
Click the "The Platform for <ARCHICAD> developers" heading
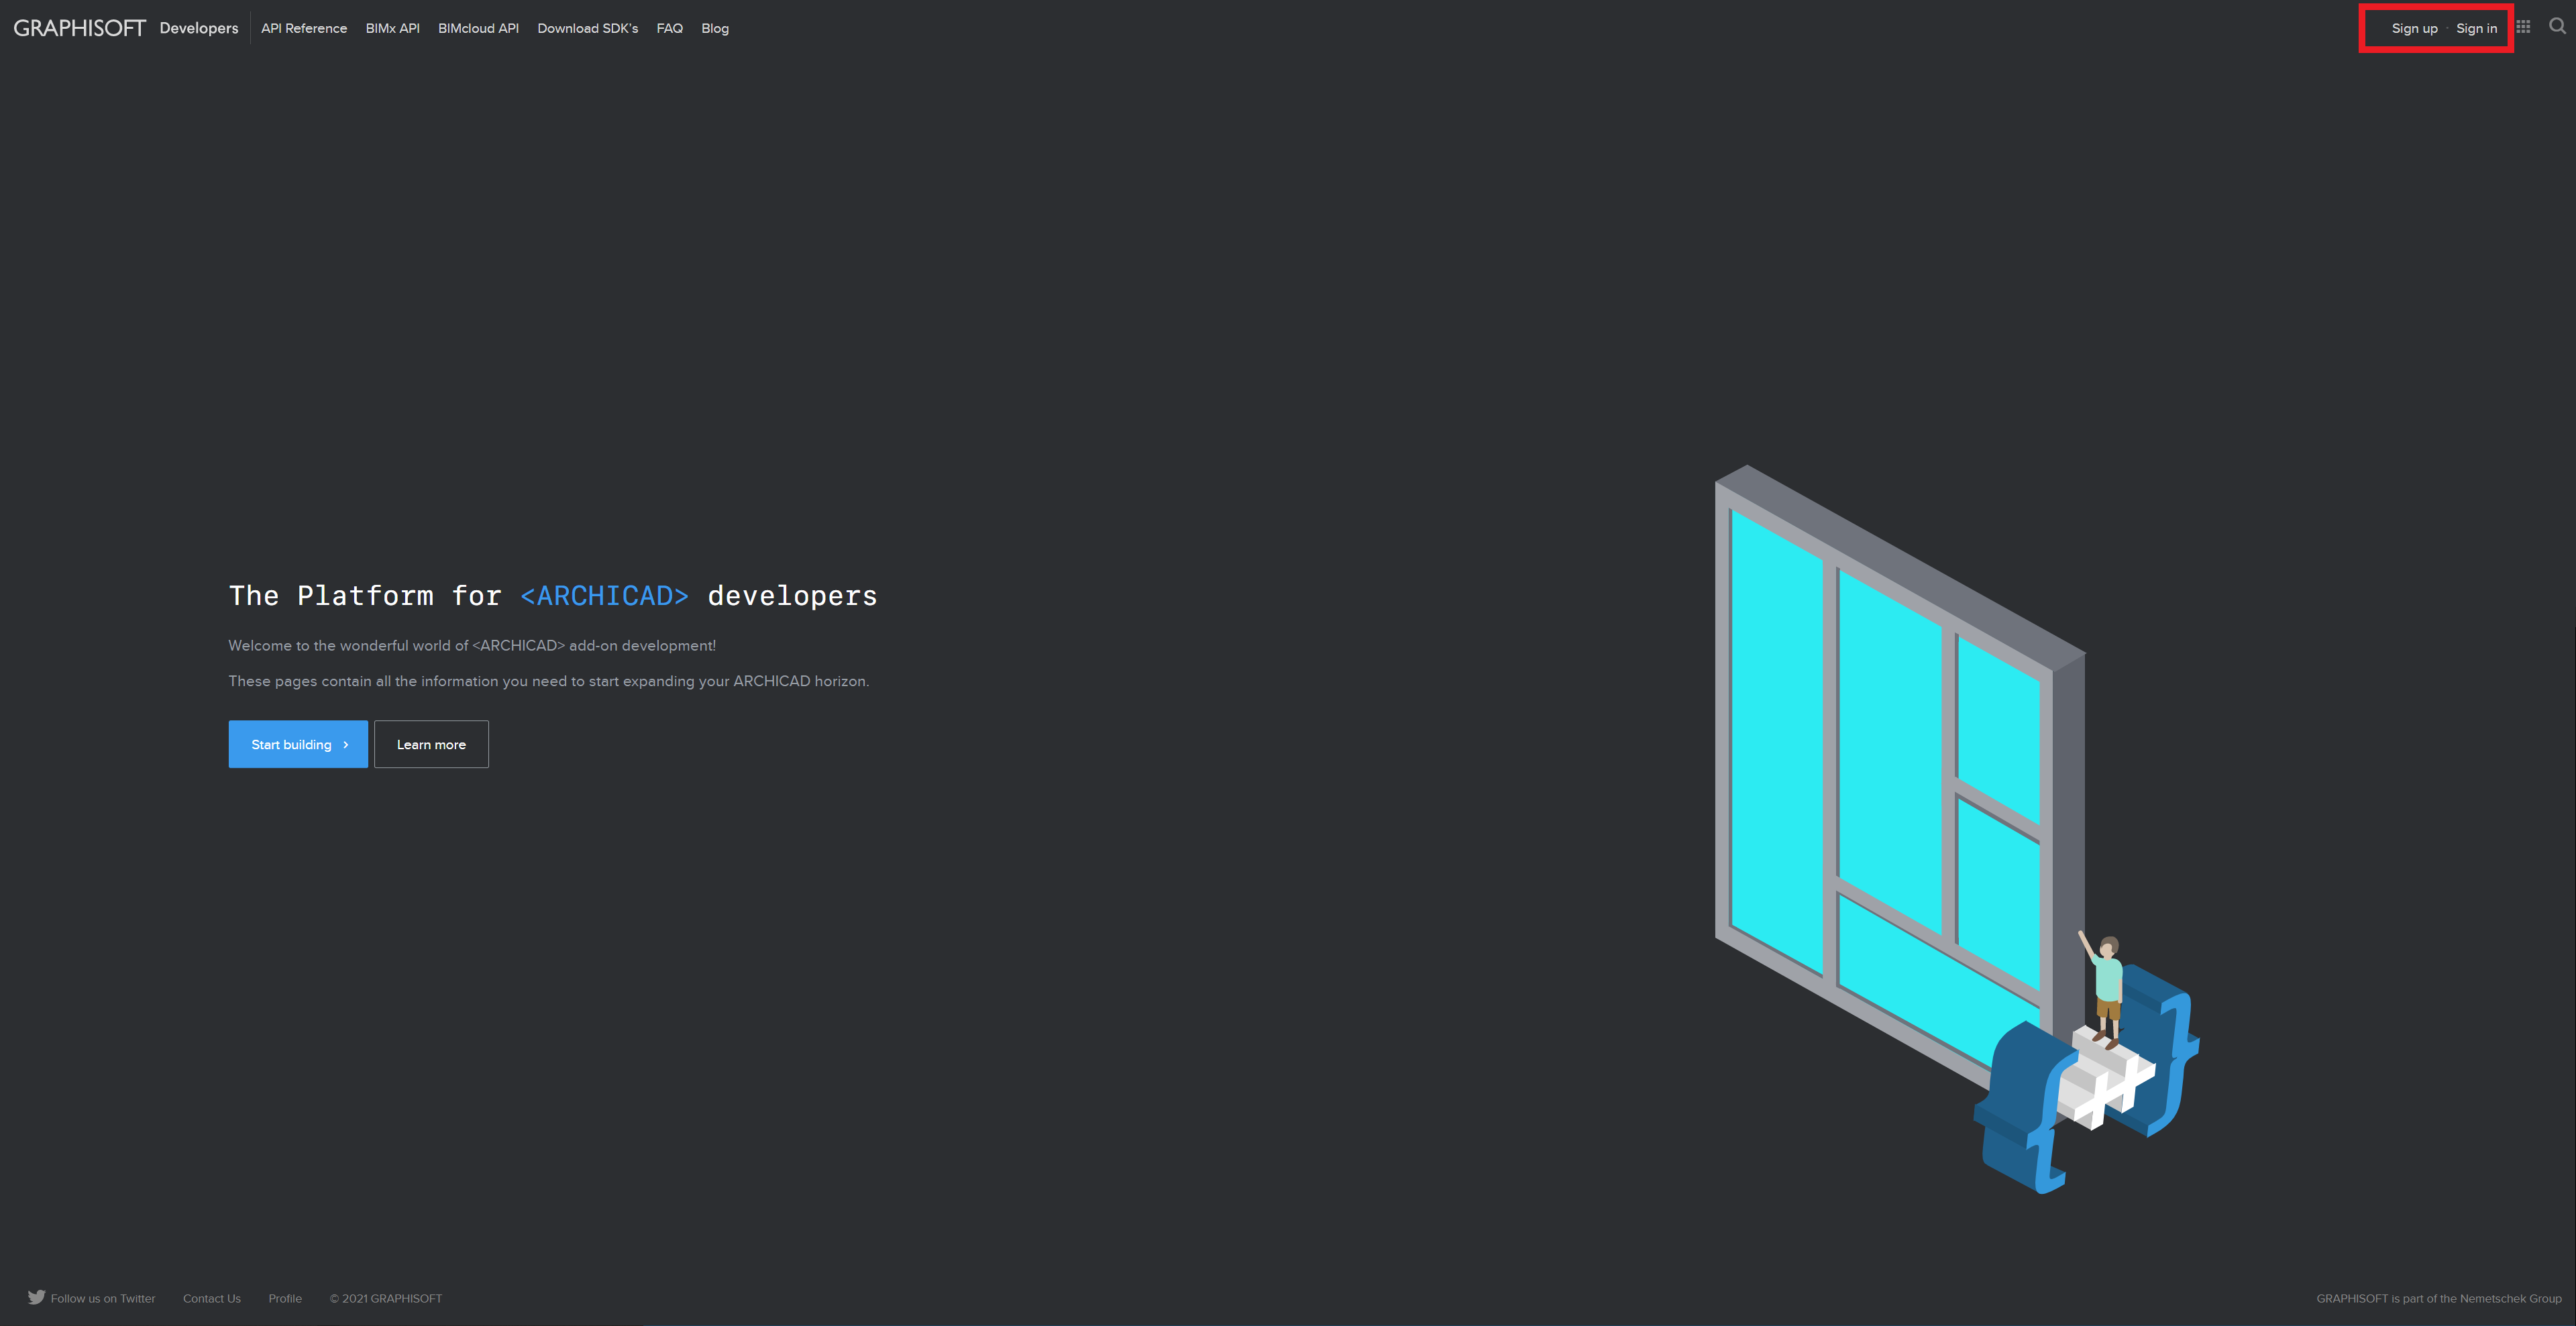(x=553, y=596)
